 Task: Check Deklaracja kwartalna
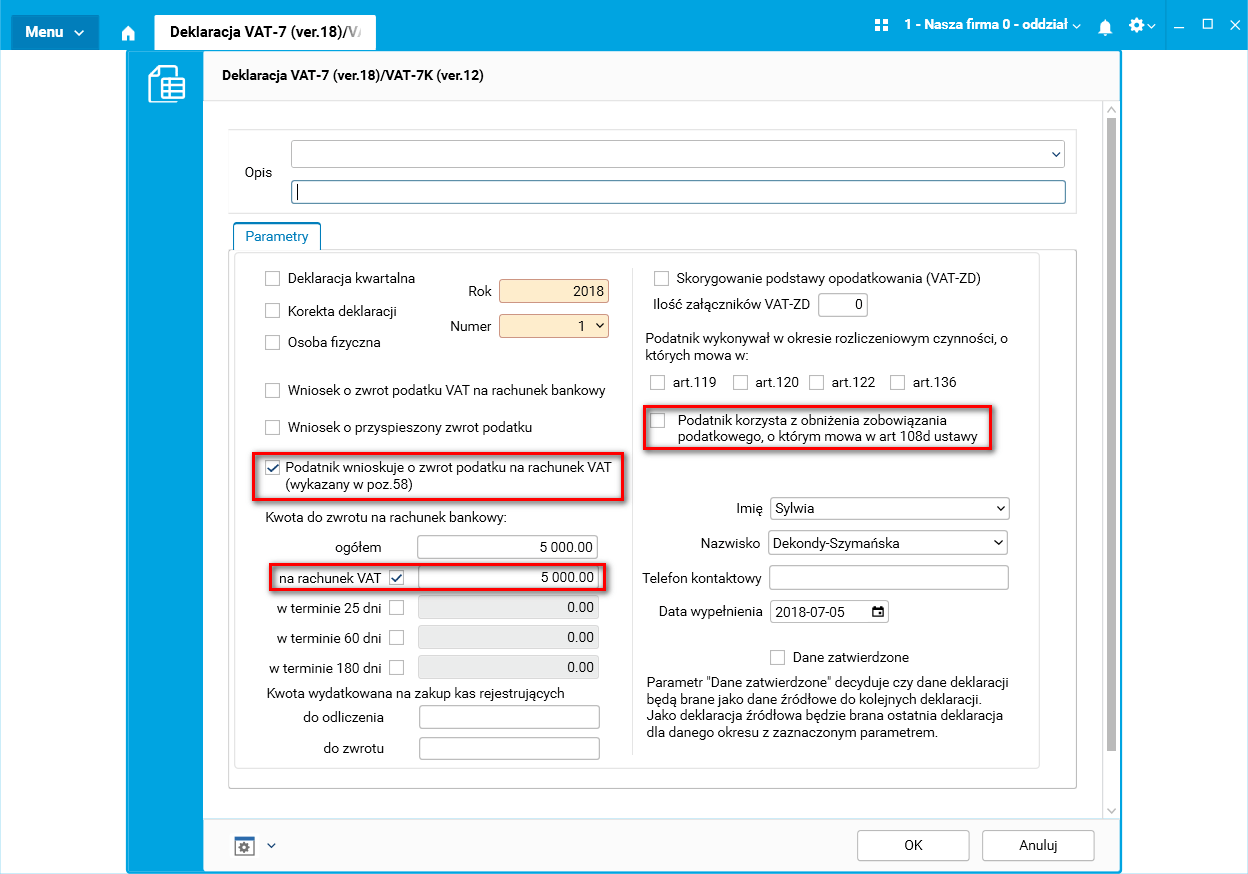272,279
